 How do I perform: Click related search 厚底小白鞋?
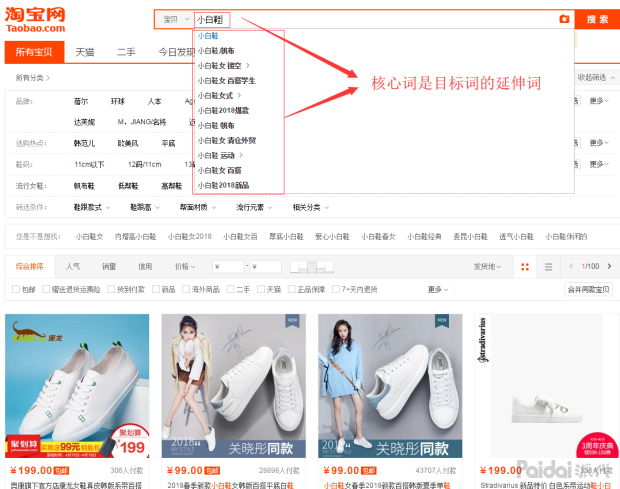[x=286, y=236]
